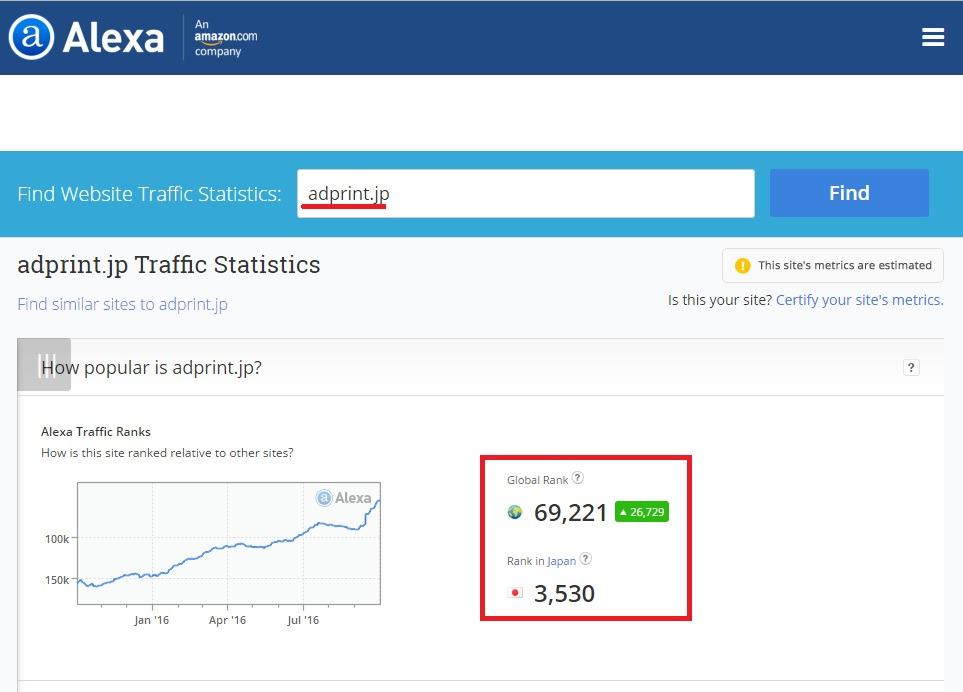Click the Find button

click(849, 193)
